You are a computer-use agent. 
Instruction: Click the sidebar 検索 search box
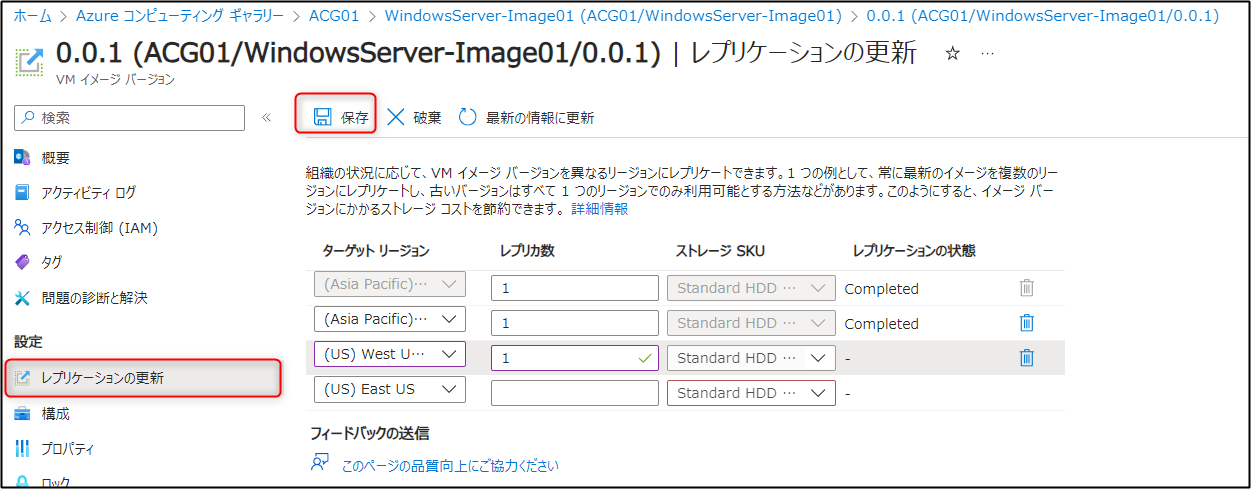(129, 118)
